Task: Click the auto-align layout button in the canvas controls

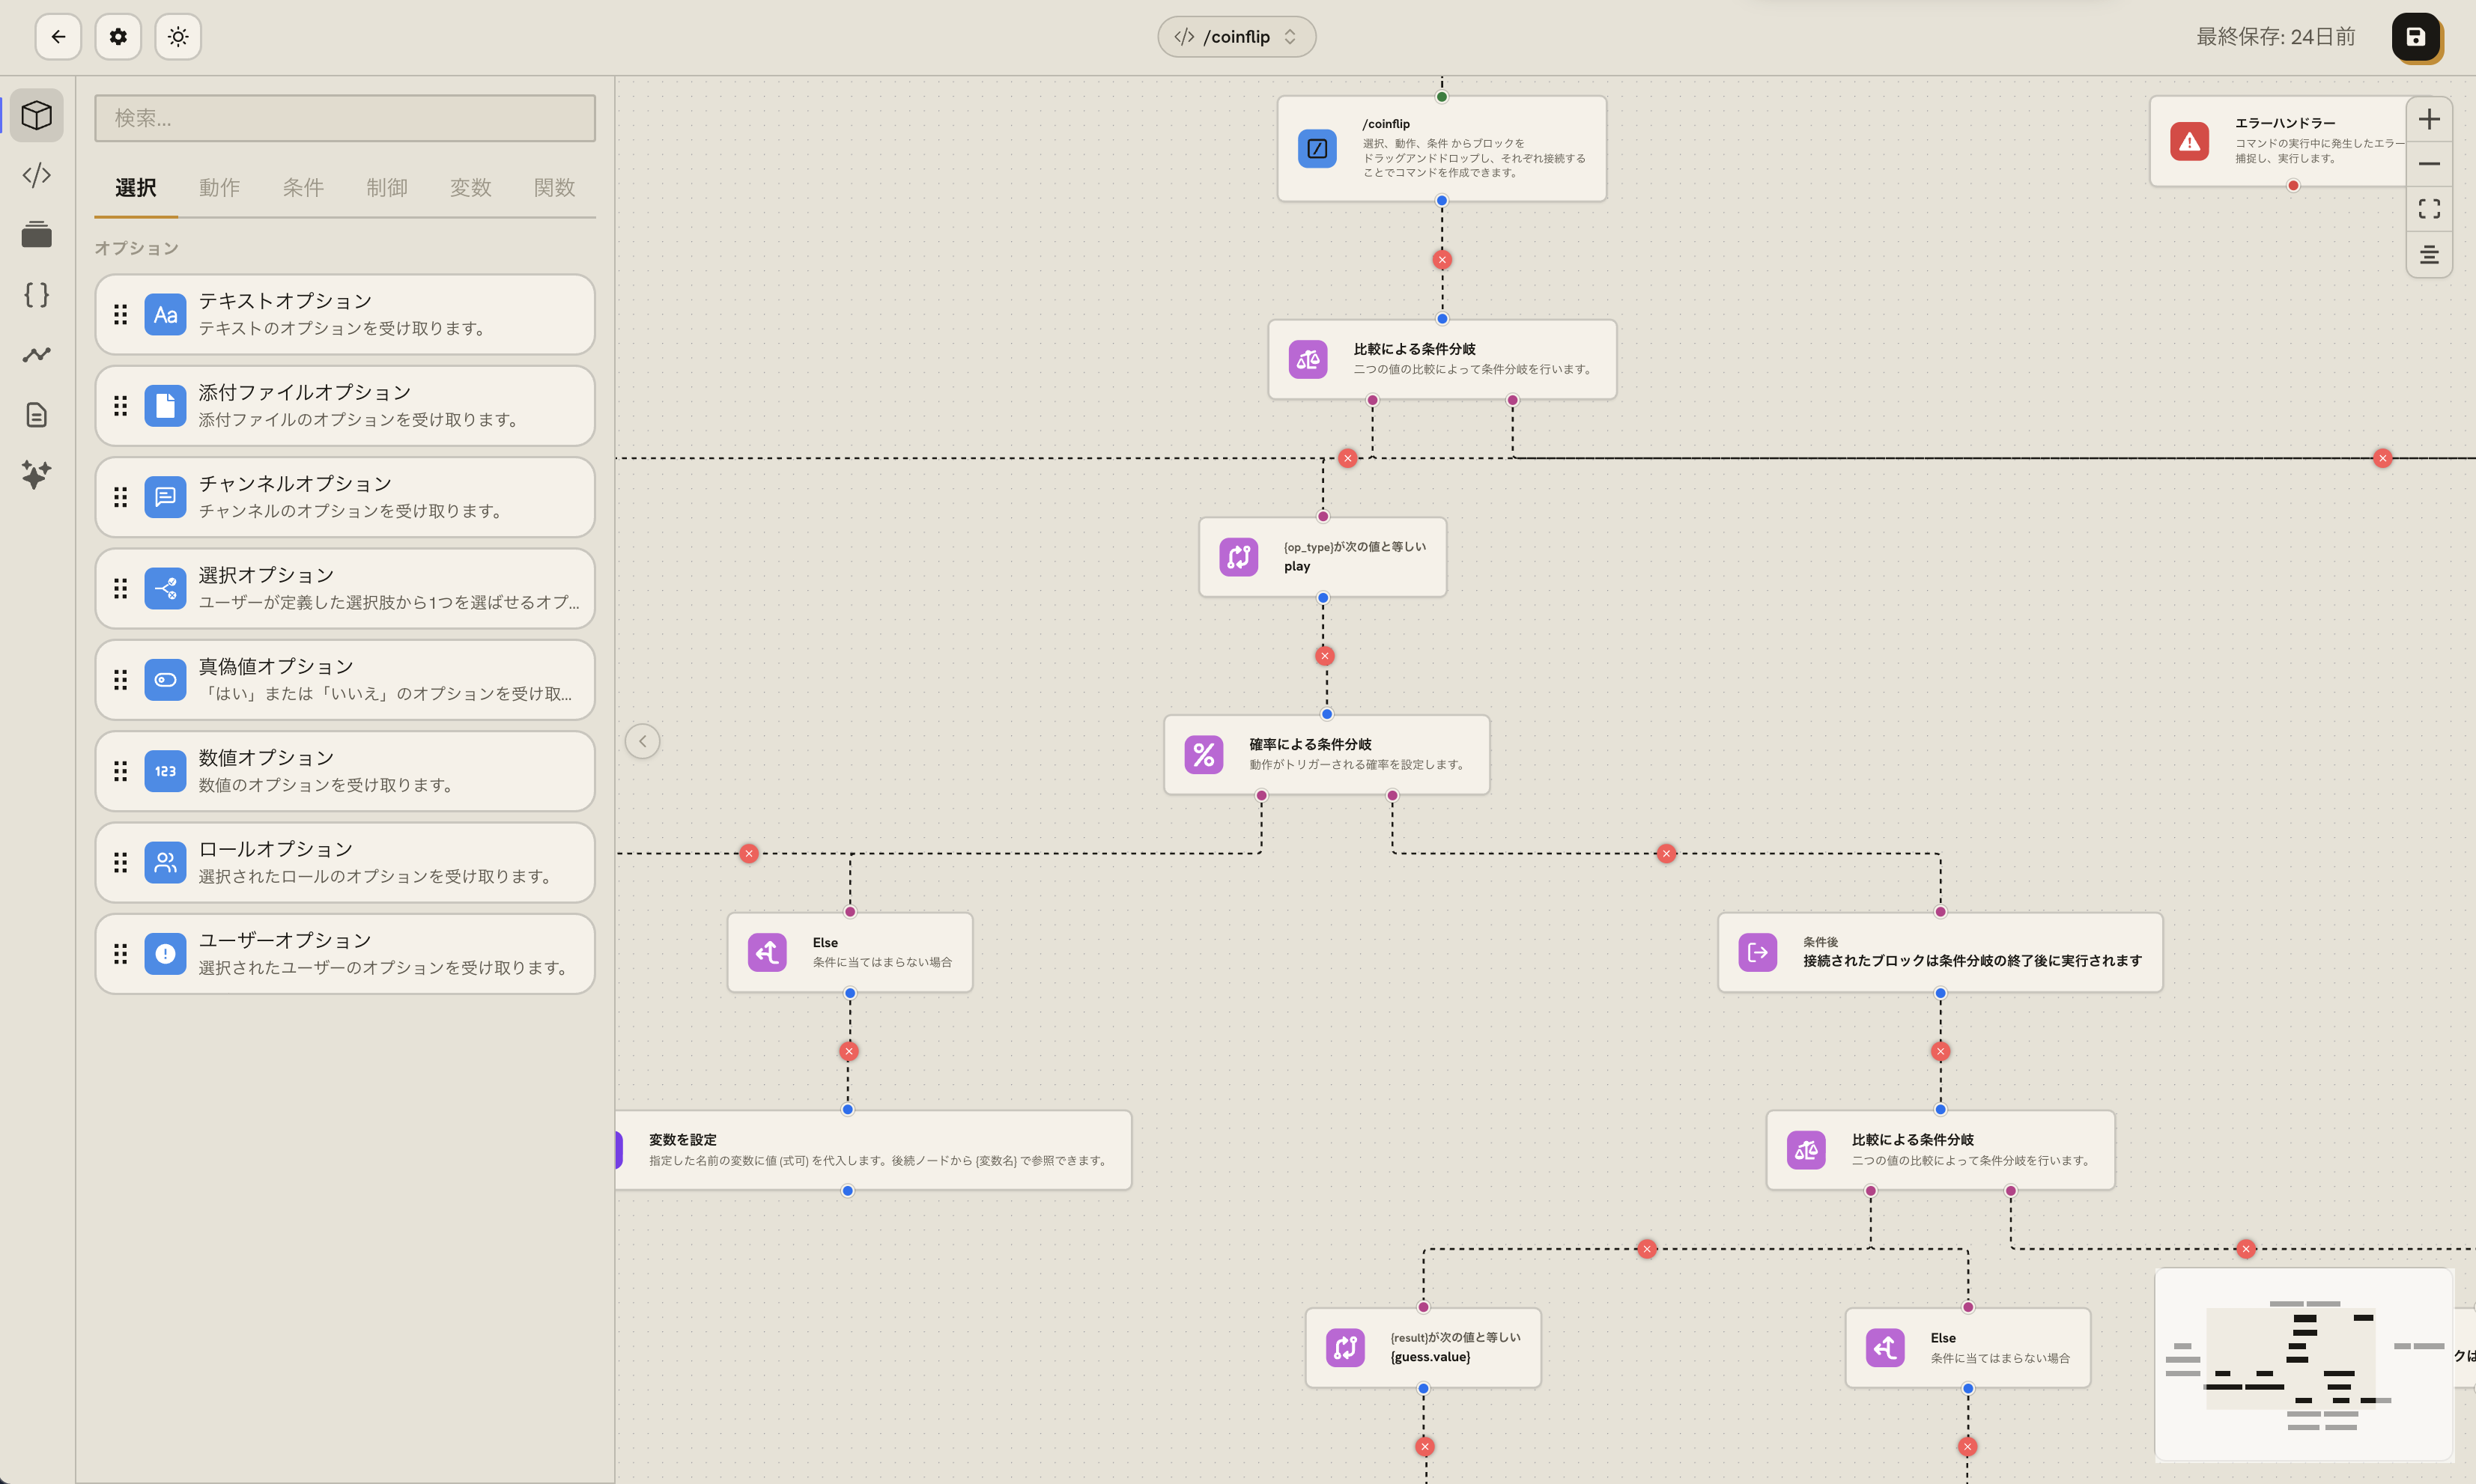Action: click(2429, 255)
